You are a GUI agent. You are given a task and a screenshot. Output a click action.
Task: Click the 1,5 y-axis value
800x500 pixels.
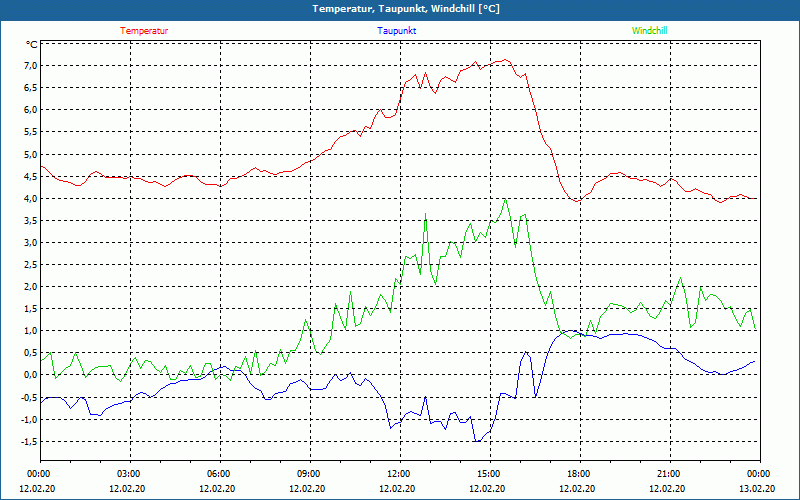pyautogui.click(x=31, y=309)
